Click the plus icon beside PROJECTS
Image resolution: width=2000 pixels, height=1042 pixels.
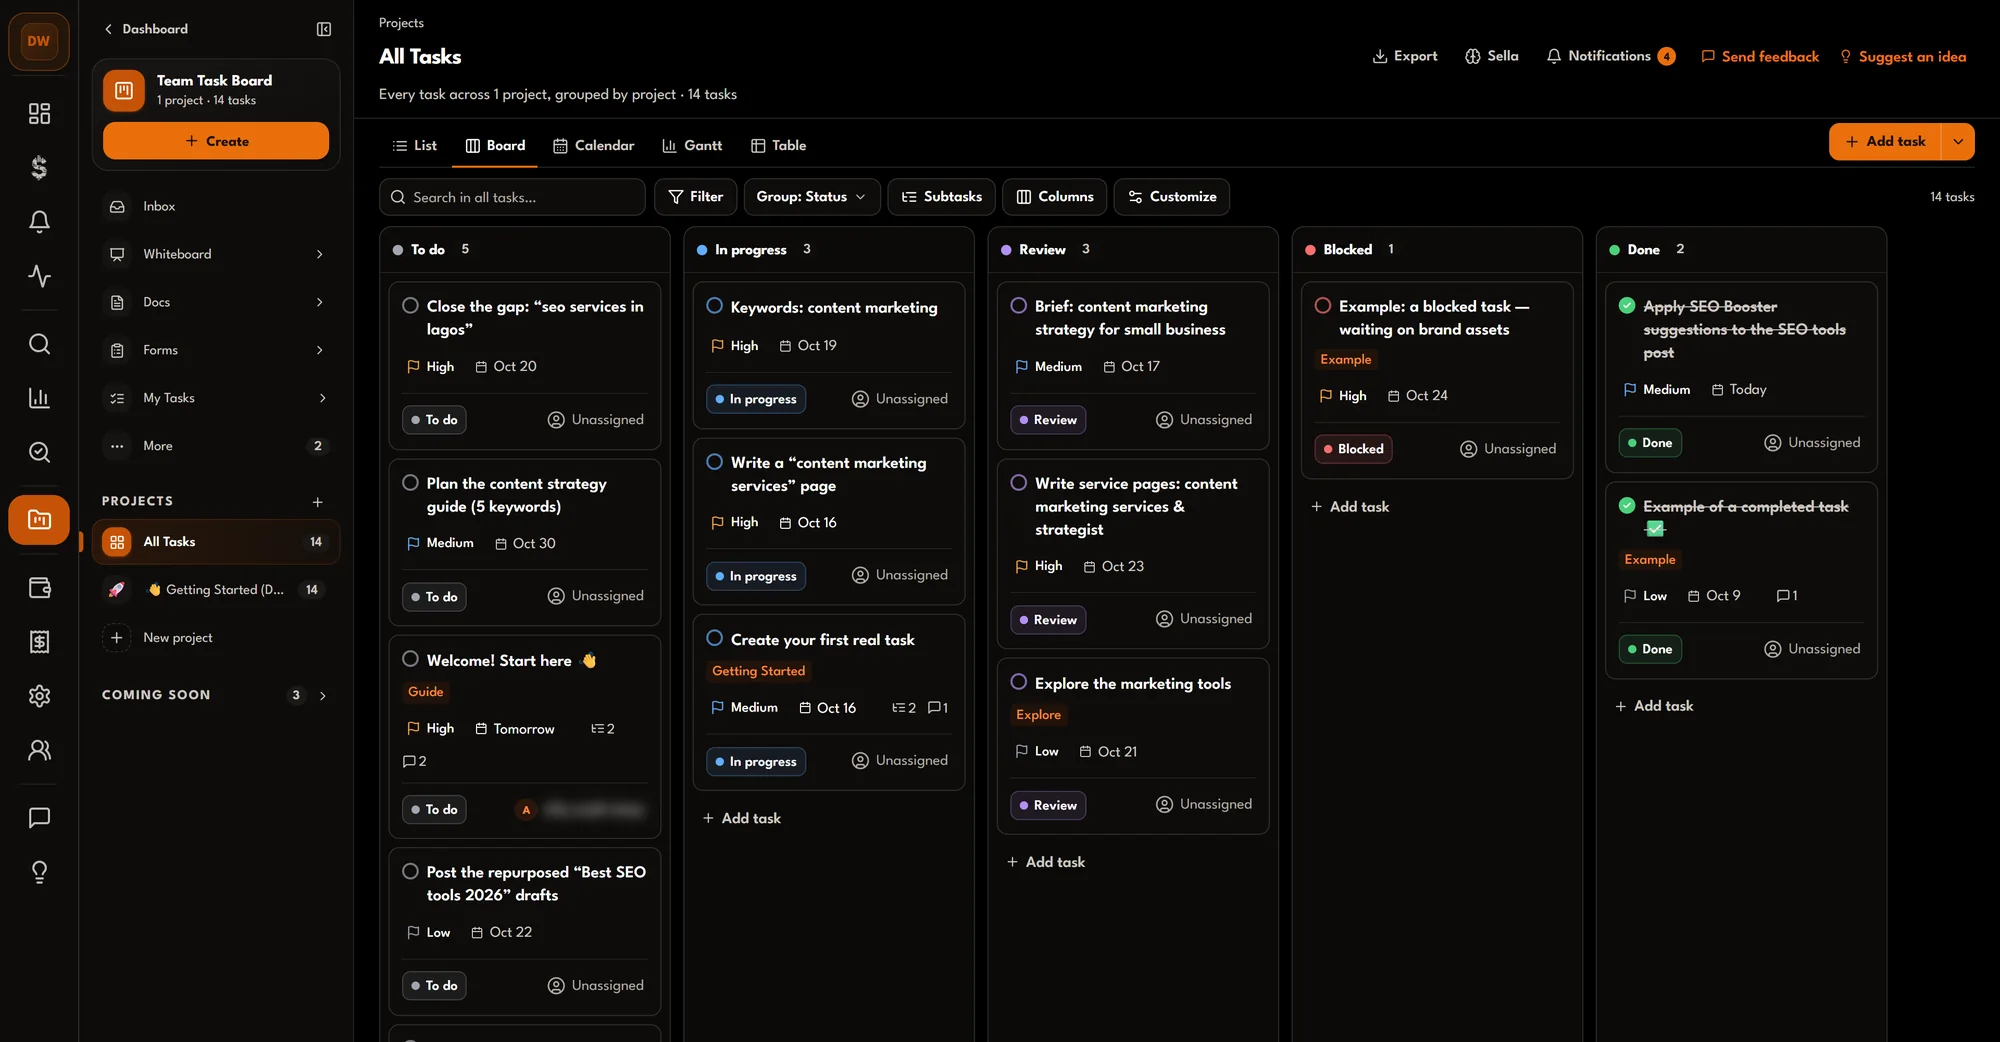[x=317, y=501]
